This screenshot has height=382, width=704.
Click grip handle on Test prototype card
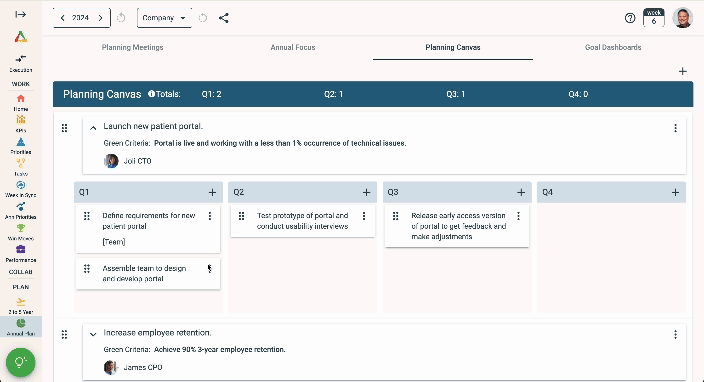click(242, 216)
